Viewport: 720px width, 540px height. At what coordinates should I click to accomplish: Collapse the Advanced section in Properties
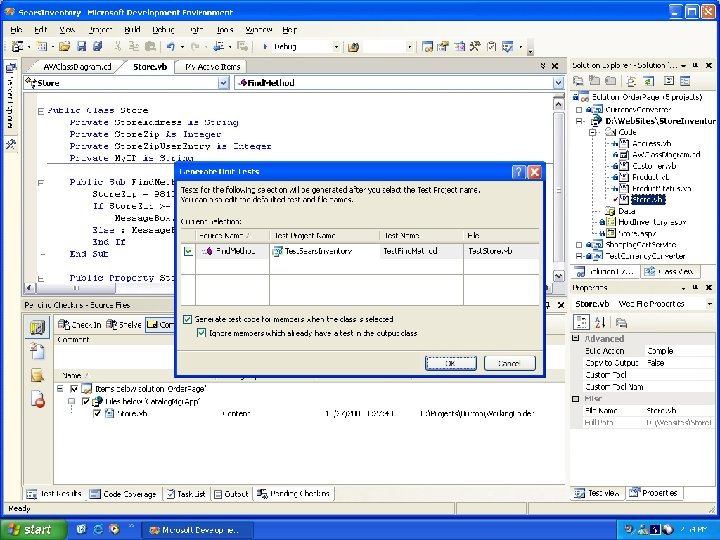tap(576, 339)
